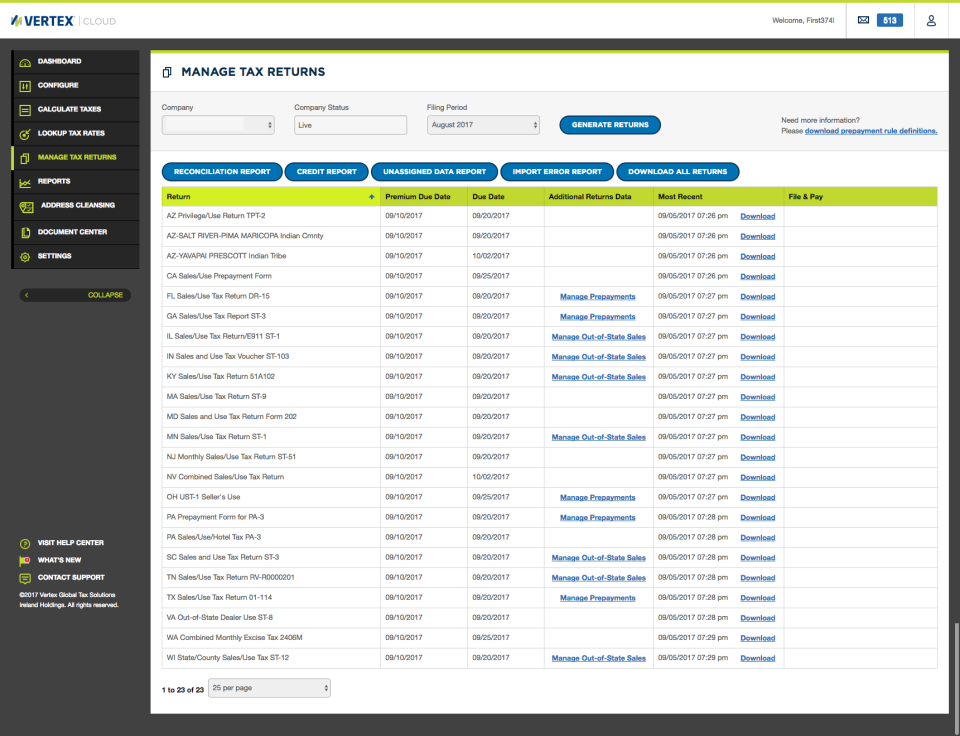Open Reports using the chart icon

(22, 181)
